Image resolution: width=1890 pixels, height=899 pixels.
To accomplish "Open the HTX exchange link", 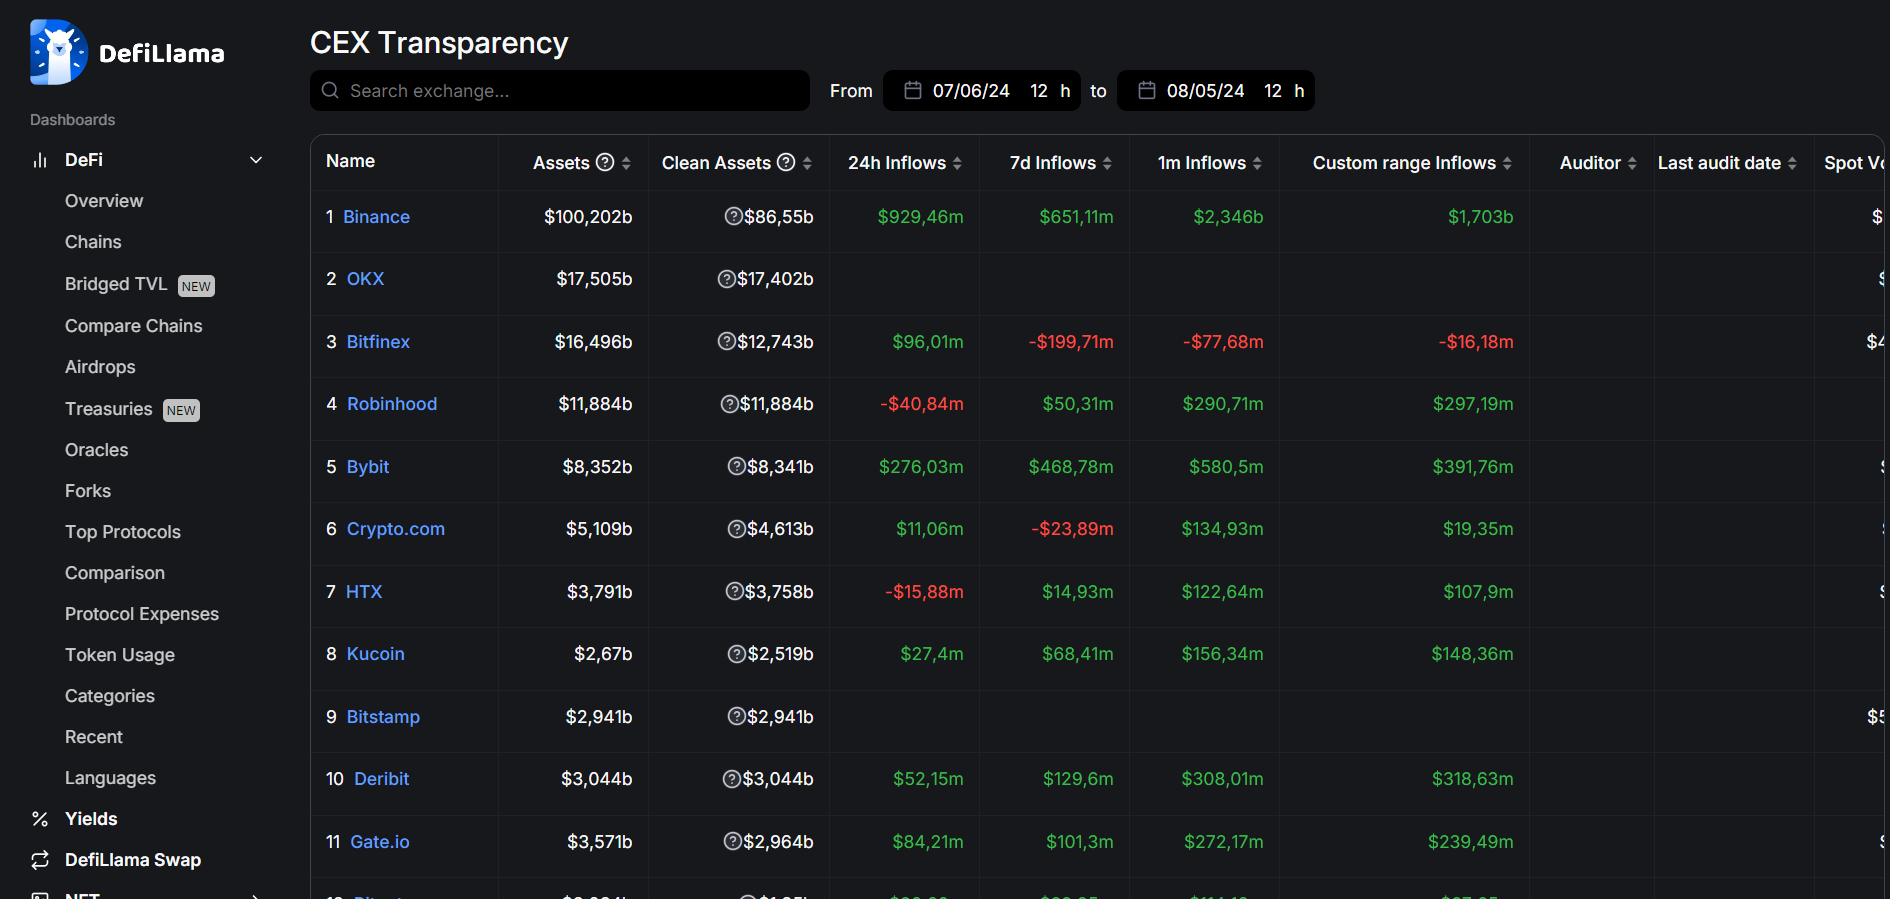I will [x=364, y=592].
